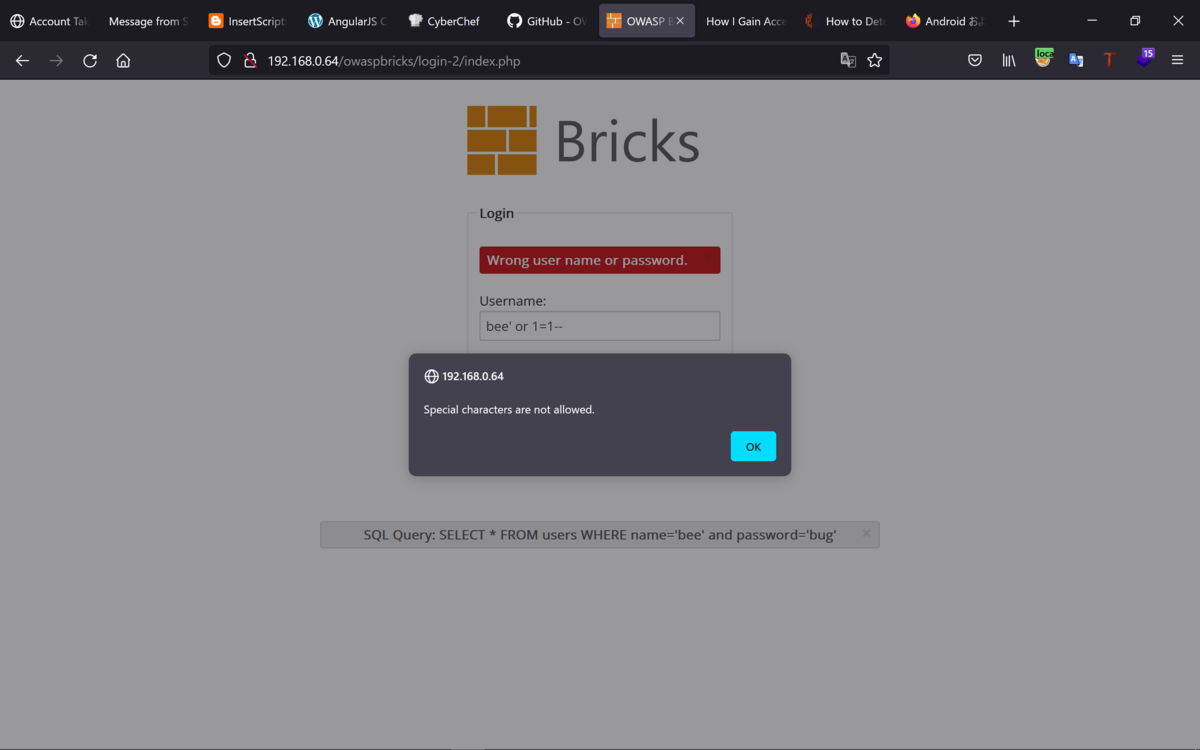Open the Save to Pocket icon
The height and width of the screenshot is (750, 1200).
pos(975,61)
